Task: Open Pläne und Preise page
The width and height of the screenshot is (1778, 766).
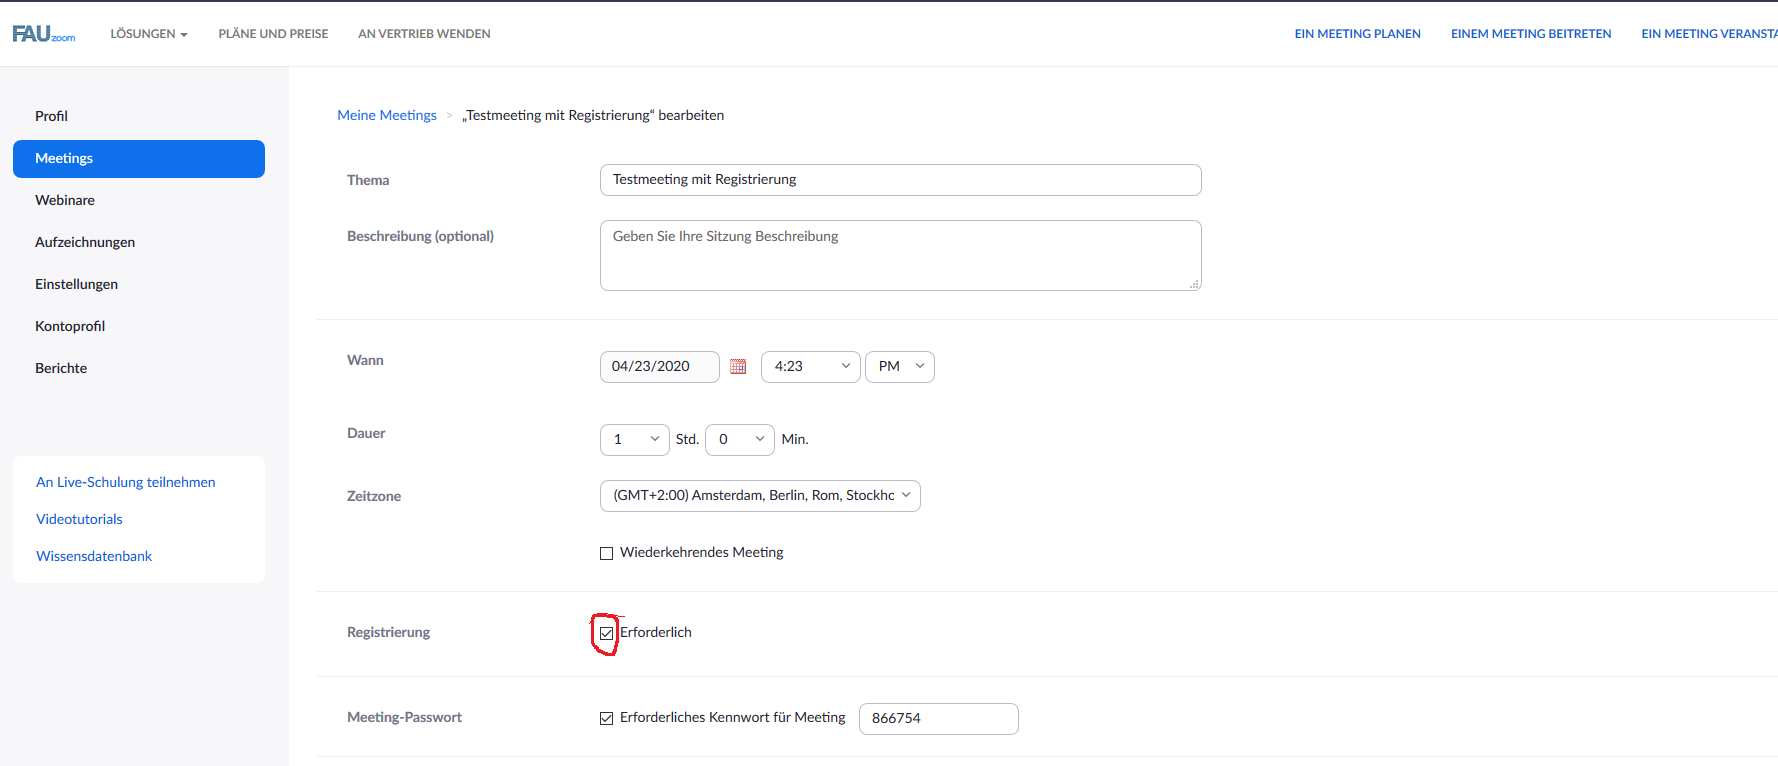Action: [x=273, y=34]
